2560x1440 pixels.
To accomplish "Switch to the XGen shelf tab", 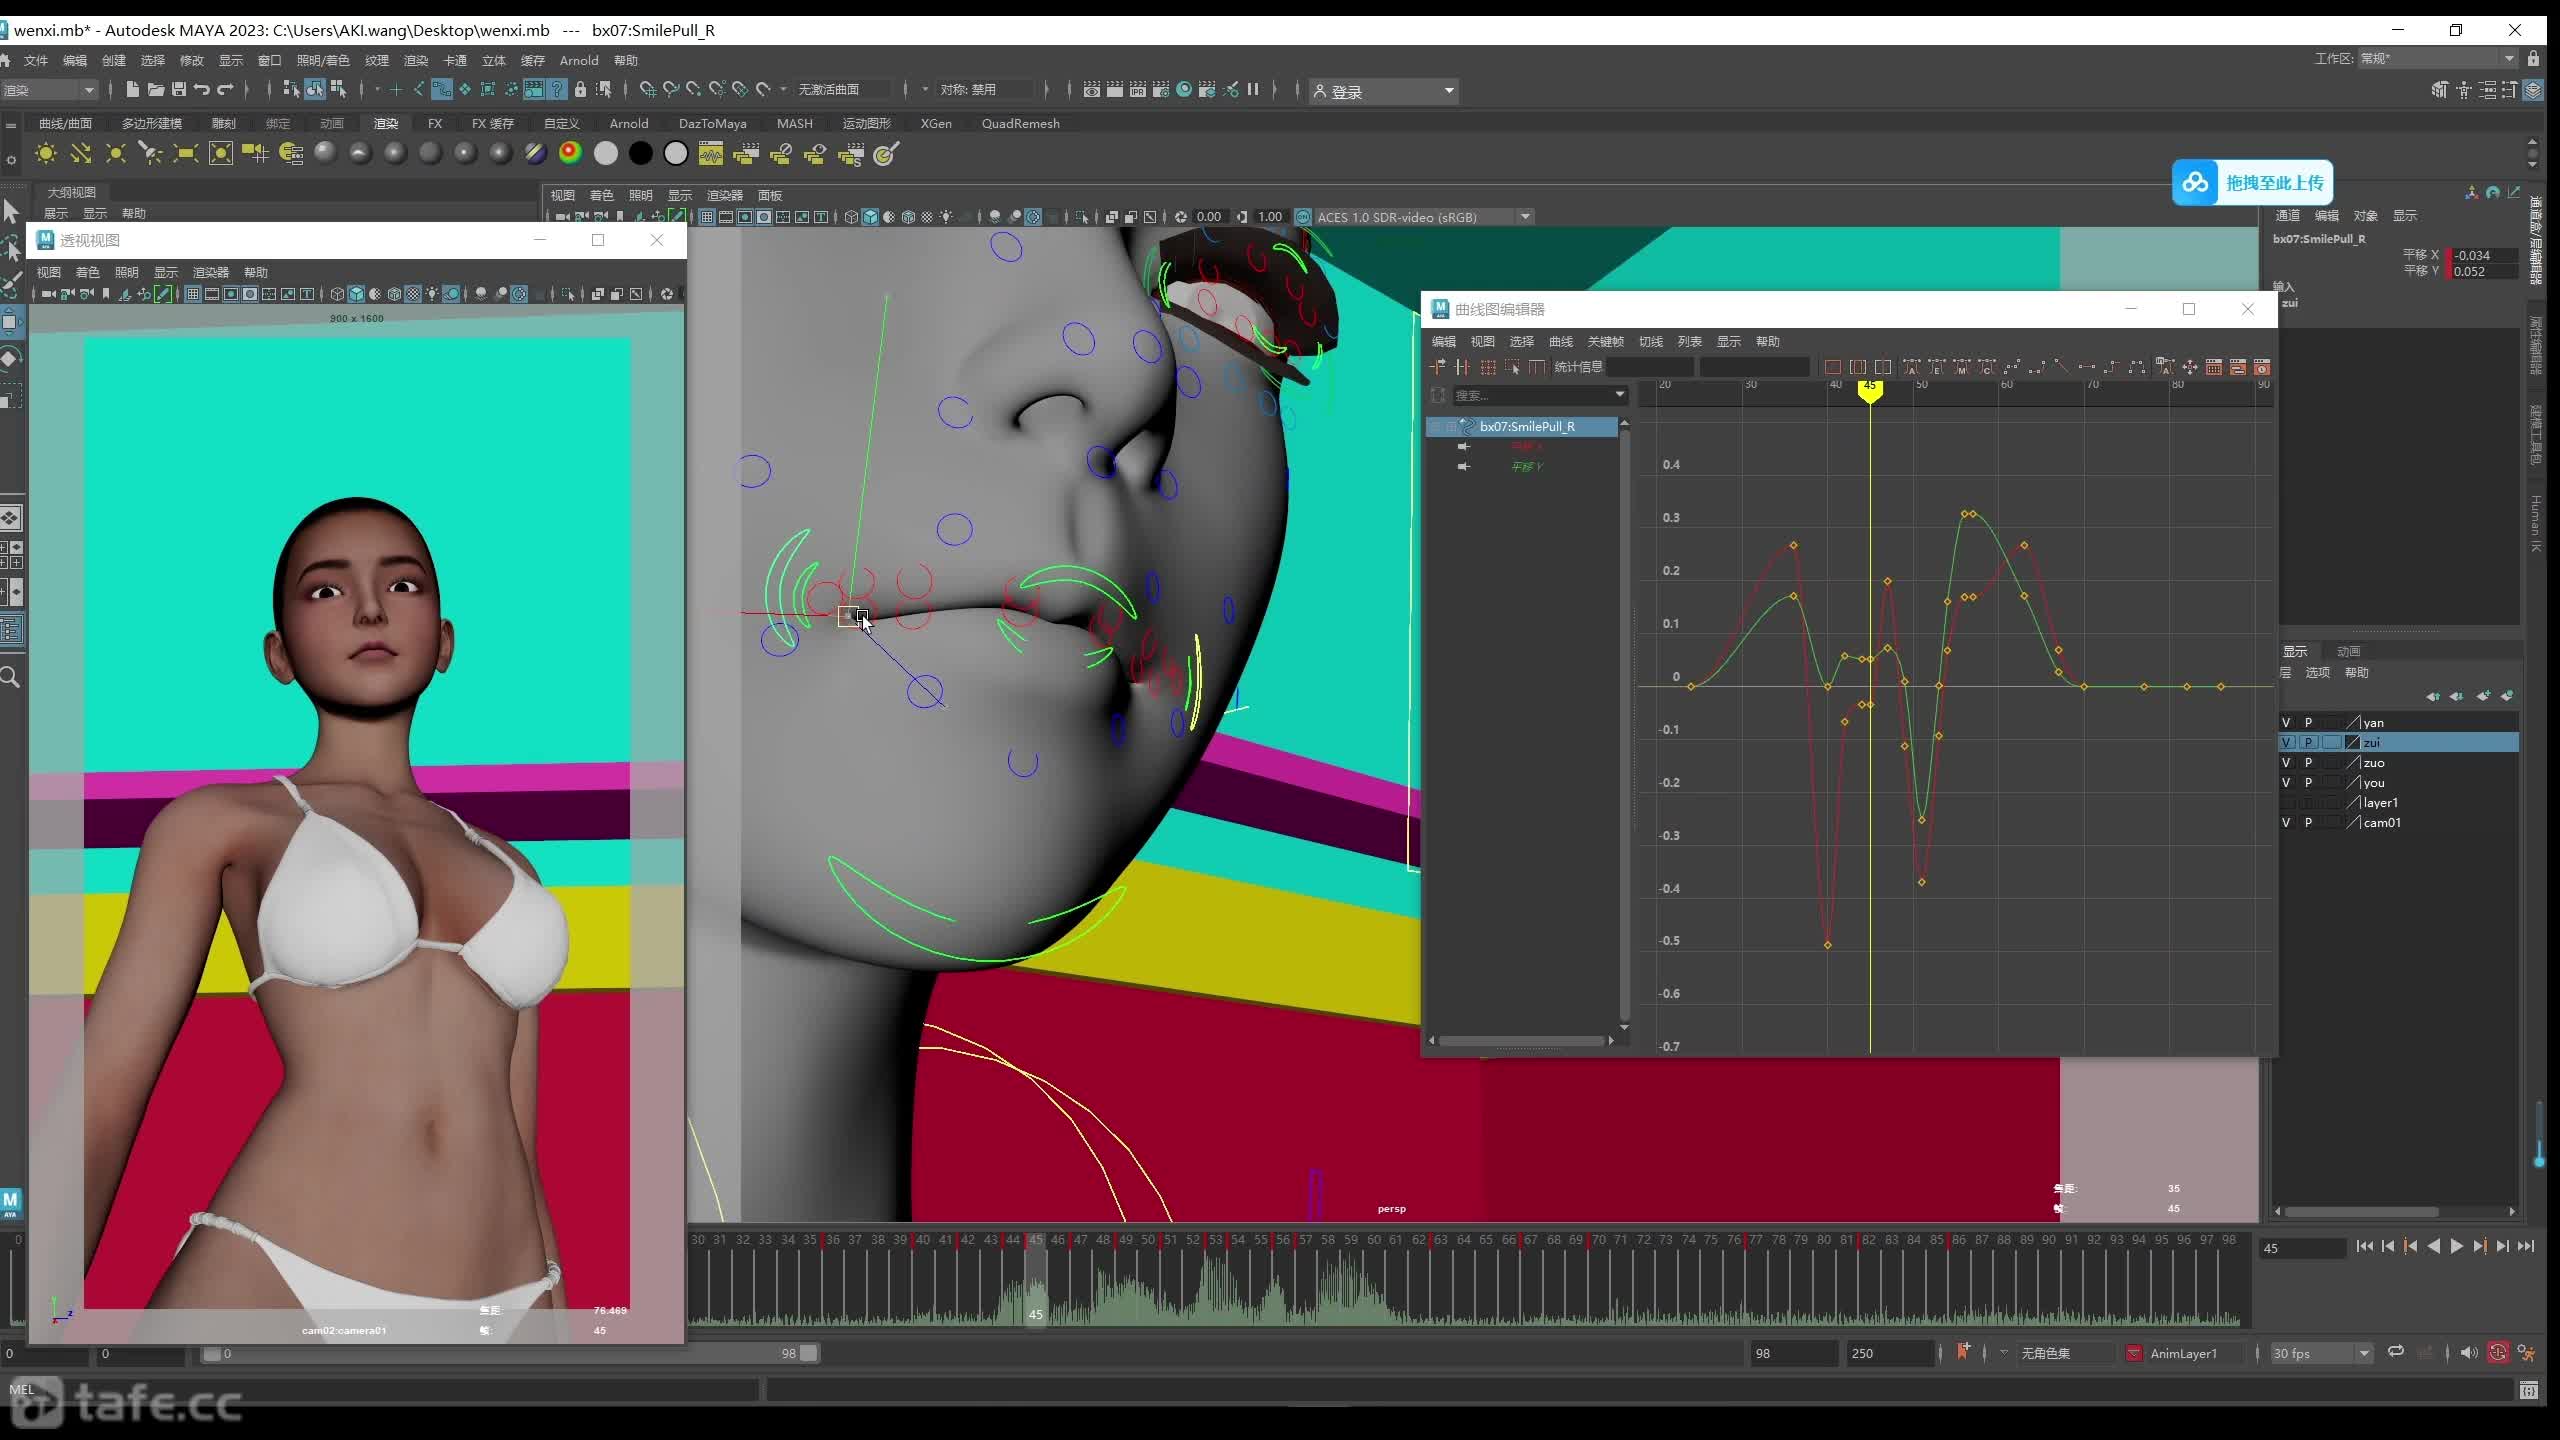I will (x=936, y=123).
